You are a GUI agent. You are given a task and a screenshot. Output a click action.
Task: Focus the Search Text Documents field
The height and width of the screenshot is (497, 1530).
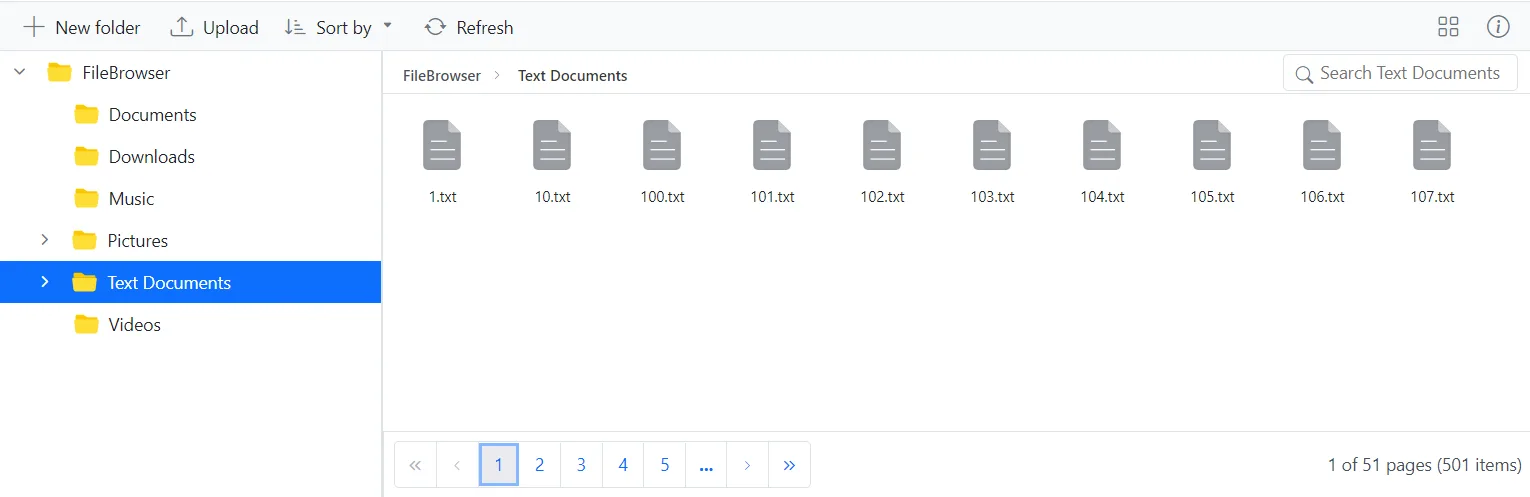pyautogui.click(x=1400, y=73)
